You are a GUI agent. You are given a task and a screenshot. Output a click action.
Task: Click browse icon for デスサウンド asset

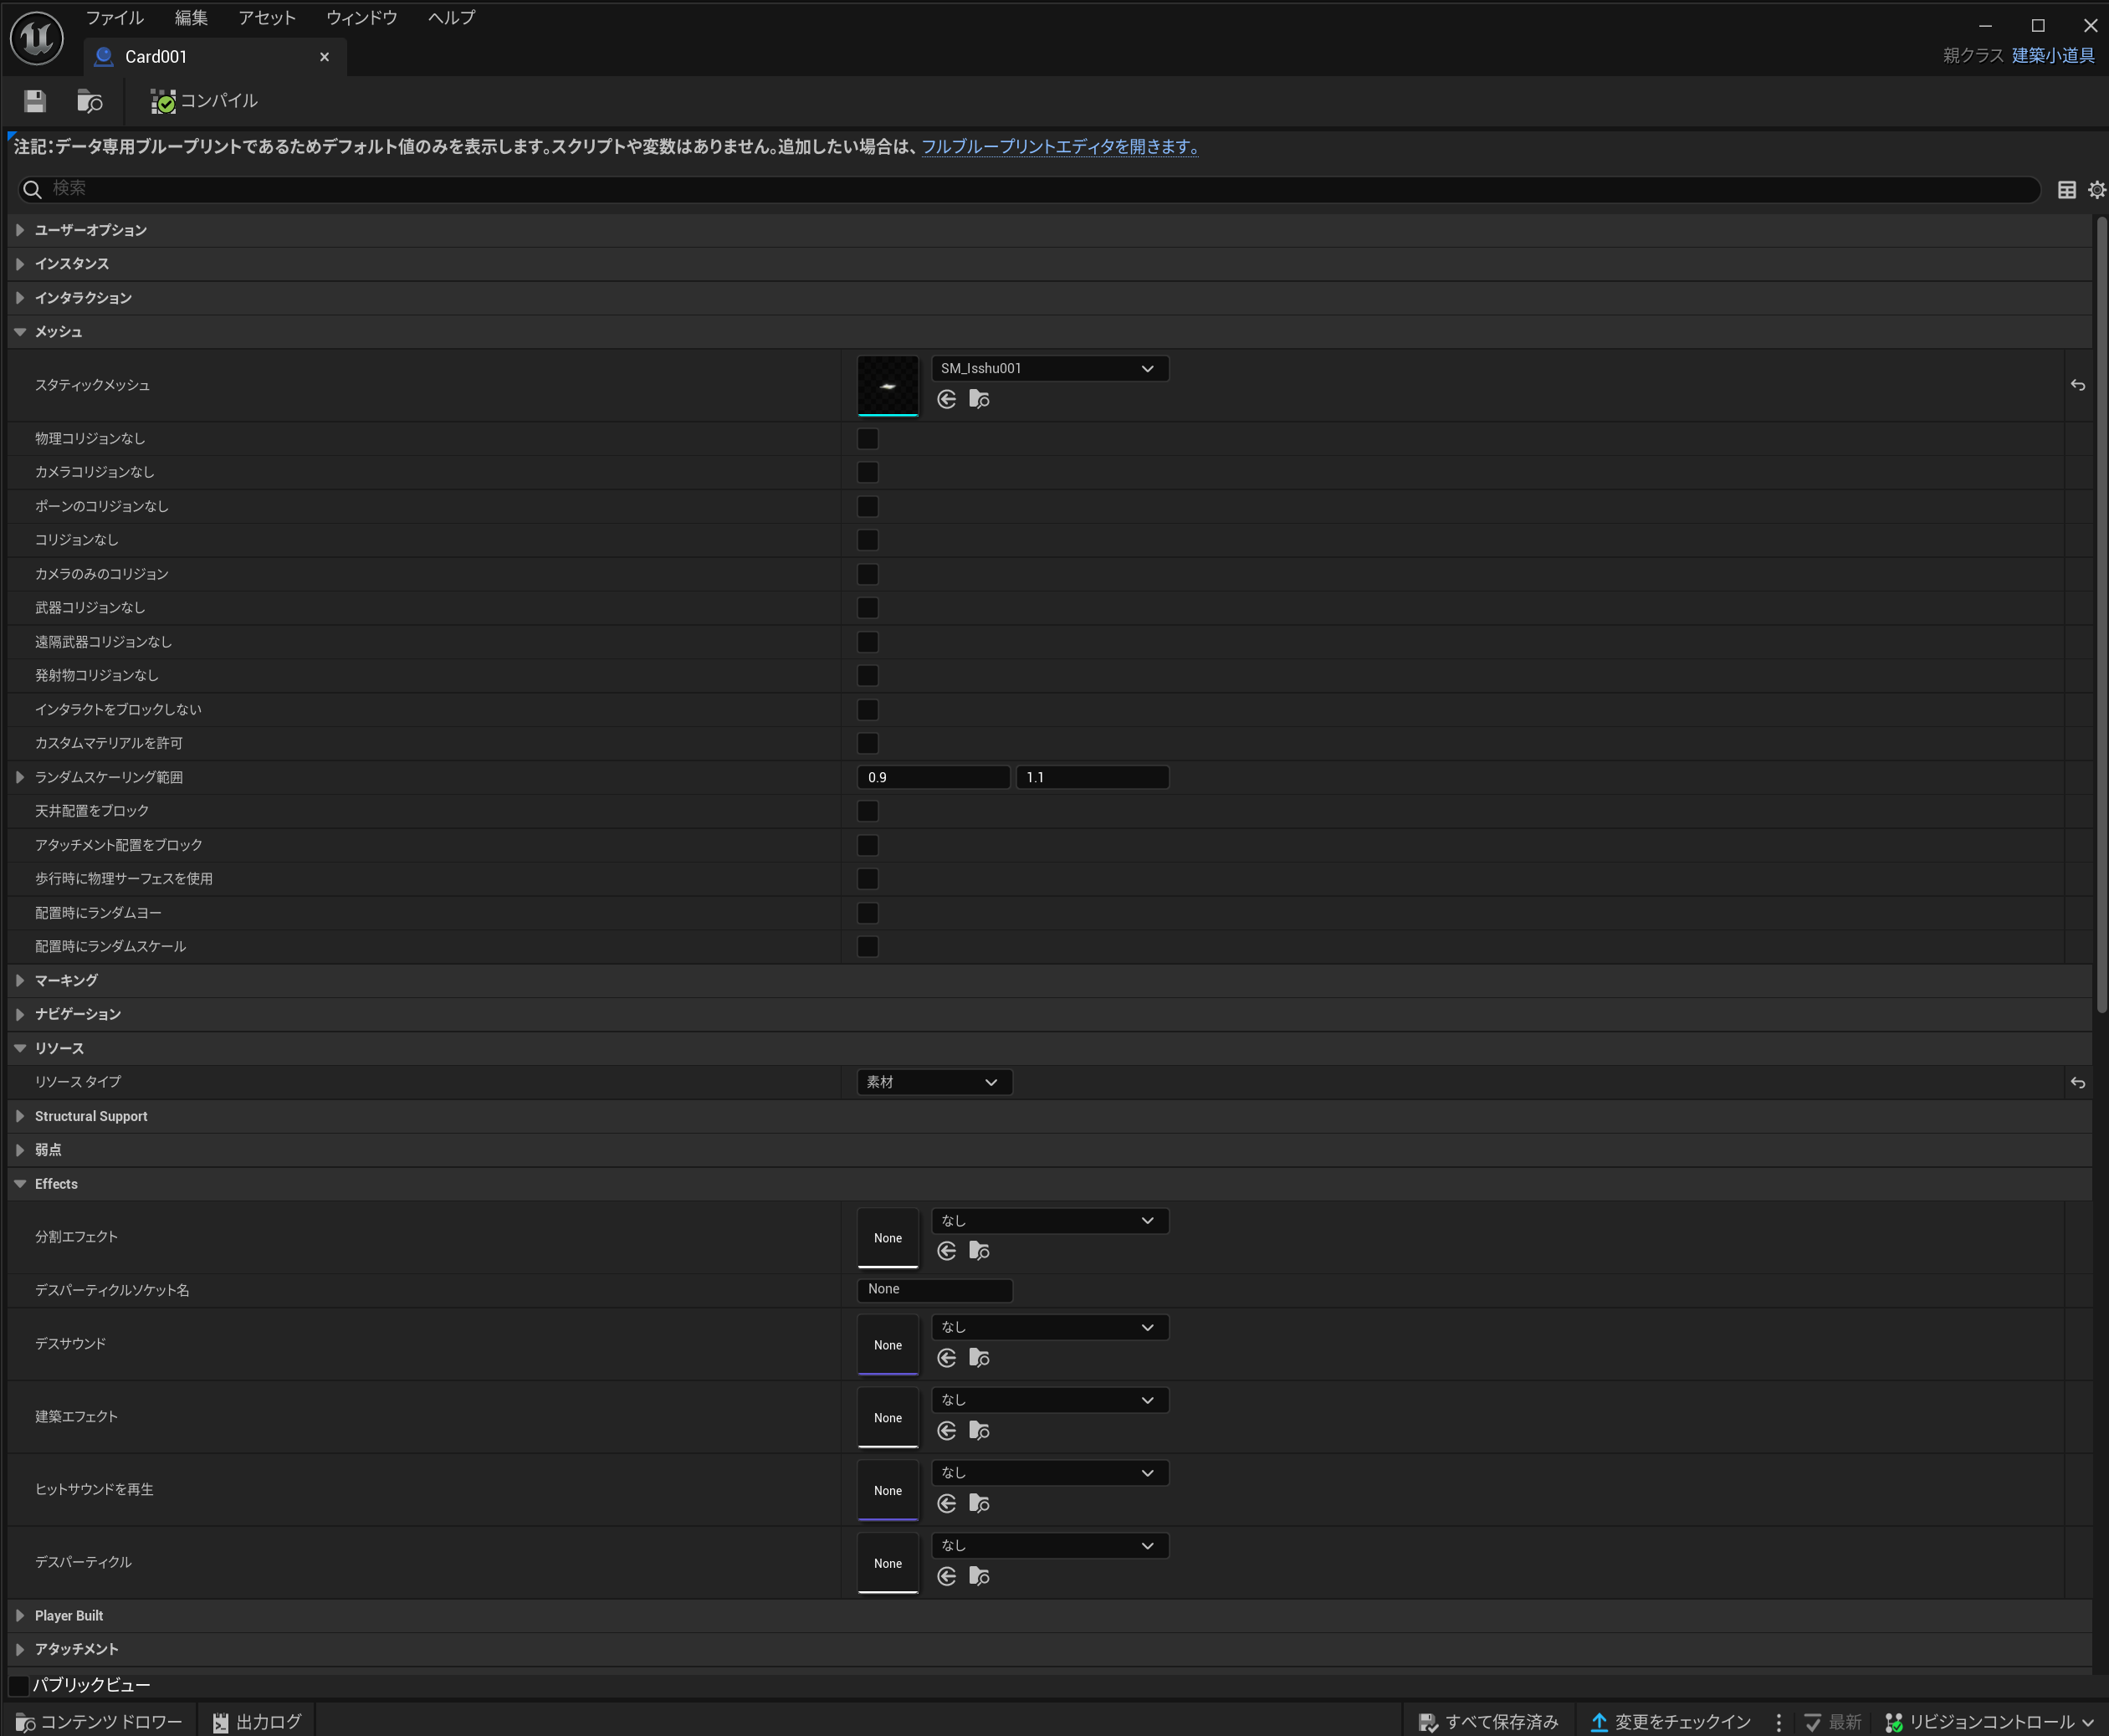point(979,1358)
